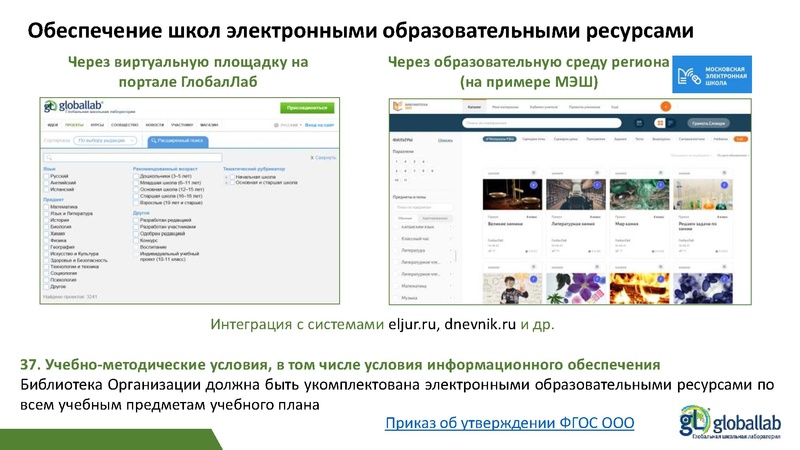This screenshot has width=800, height=450.
Task: Open the Курсы menu item on GlobalLab
Action: [x=97, y=125]
